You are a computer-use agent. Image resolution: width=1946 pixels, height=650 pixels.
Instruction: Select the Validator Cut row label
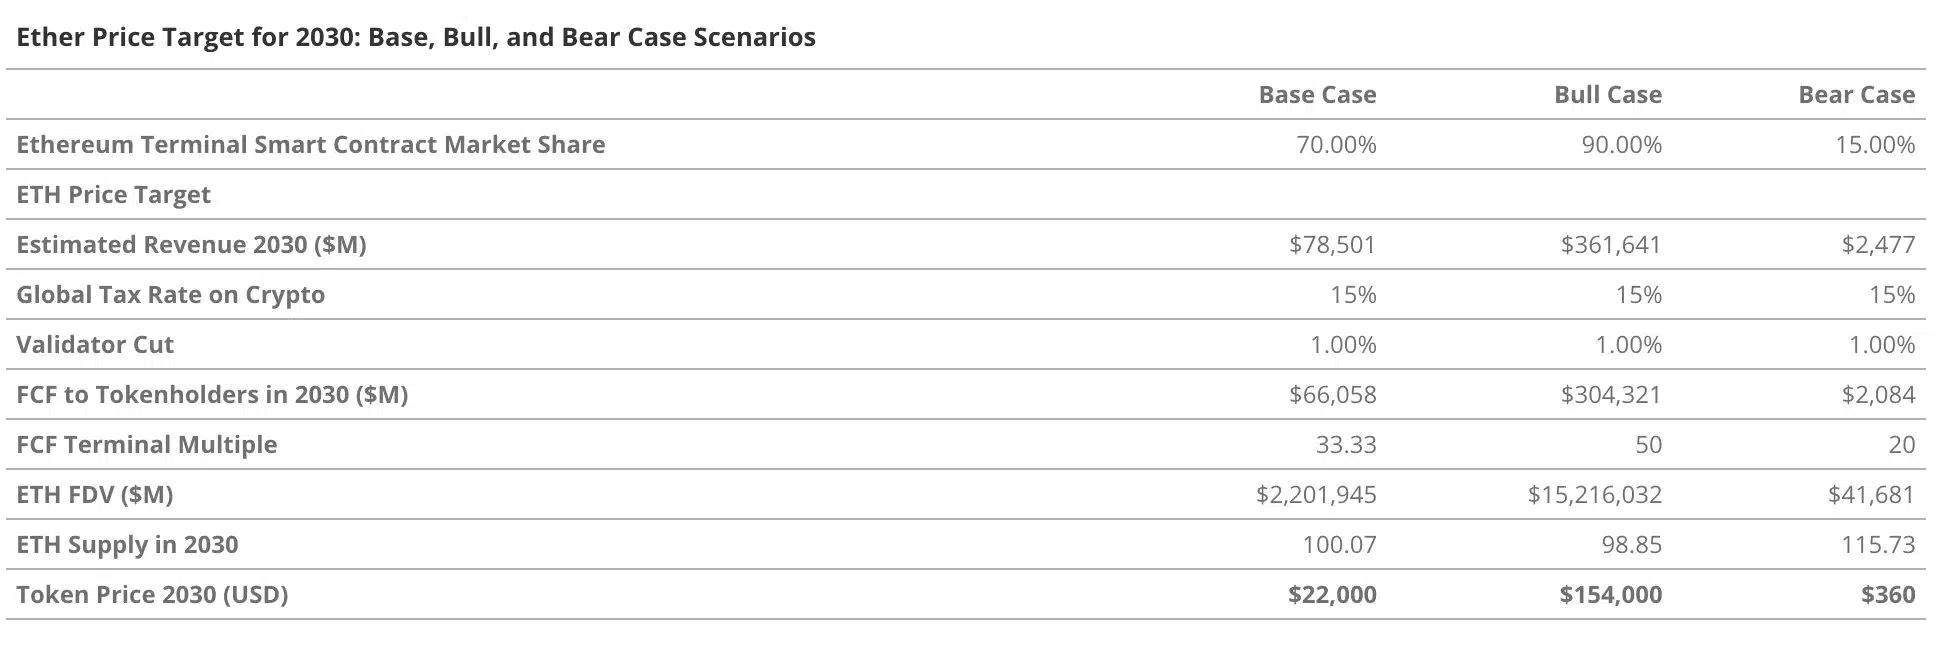point(95,345)
